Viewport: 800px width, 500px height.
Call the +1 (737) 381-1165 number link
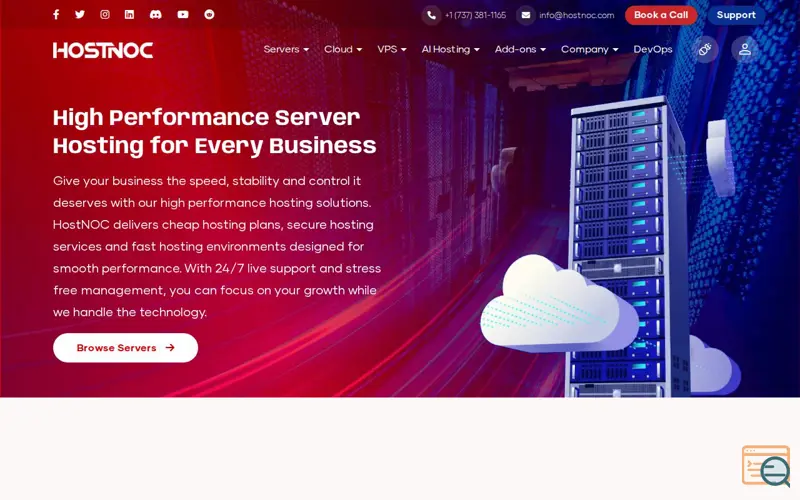pyautogui.click(x=476, y=15)
